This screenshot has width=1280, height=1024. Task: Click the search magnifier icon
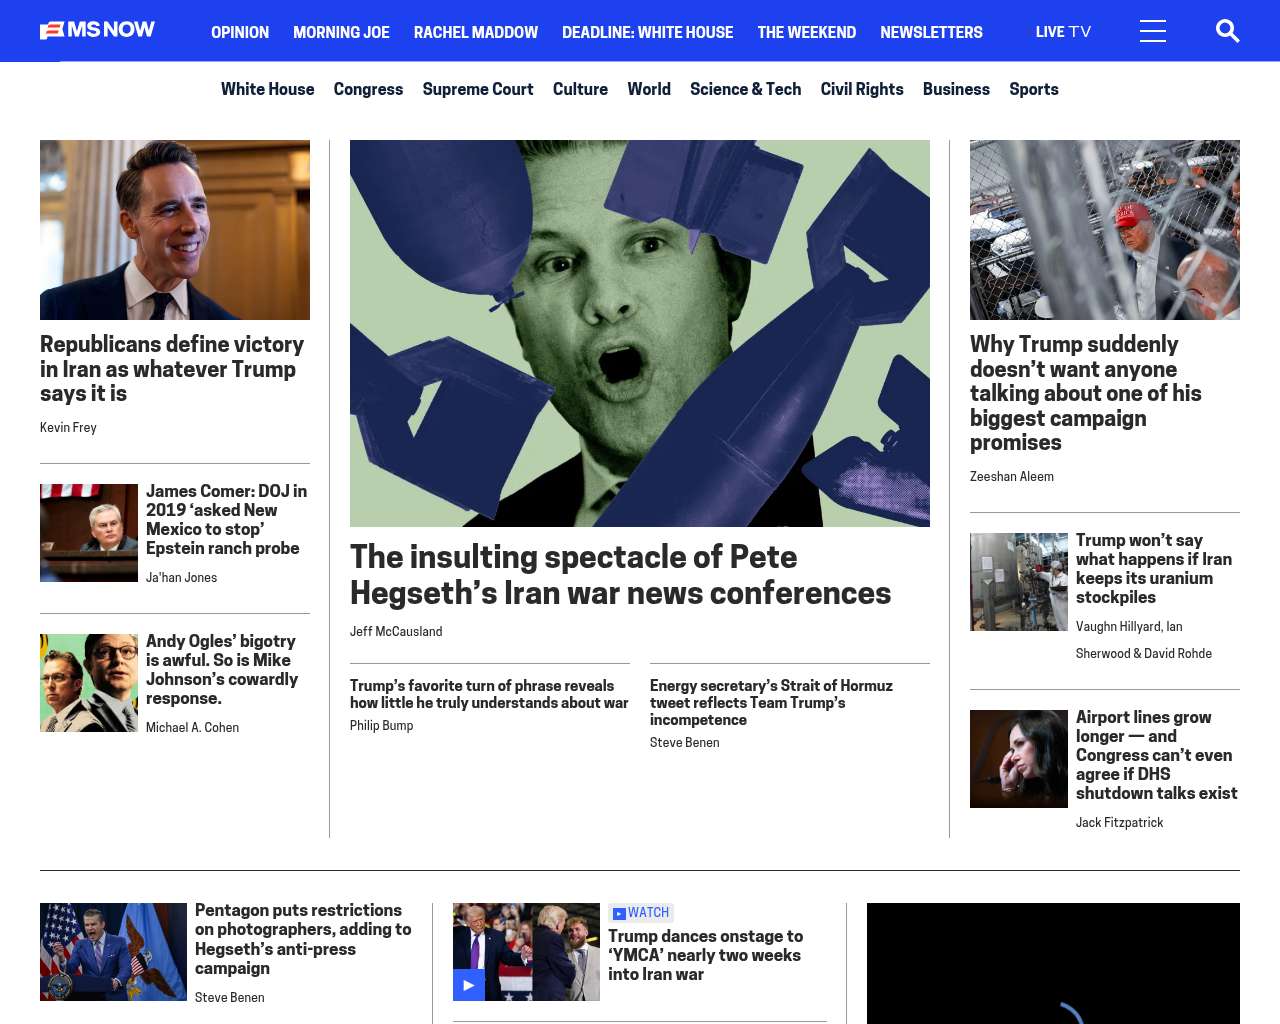[1227, 32]
